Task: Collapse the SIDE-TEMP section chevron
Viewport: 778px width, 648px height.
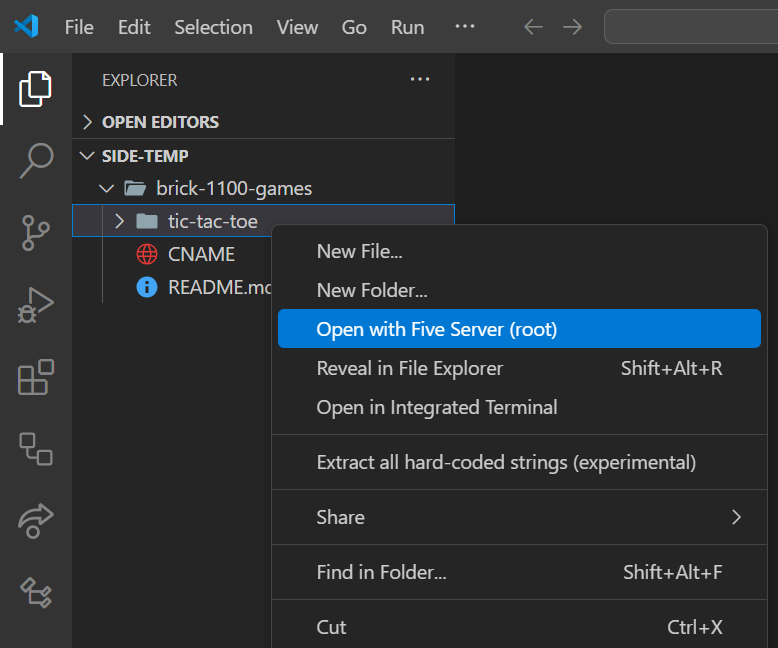Action: (87, 156)
